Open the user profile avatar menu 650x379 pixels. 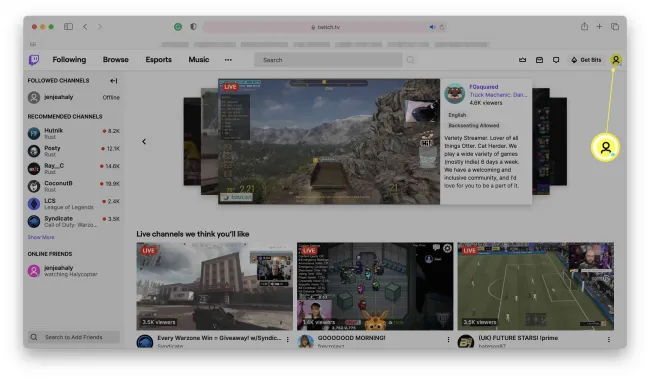(x=616, y=60)
